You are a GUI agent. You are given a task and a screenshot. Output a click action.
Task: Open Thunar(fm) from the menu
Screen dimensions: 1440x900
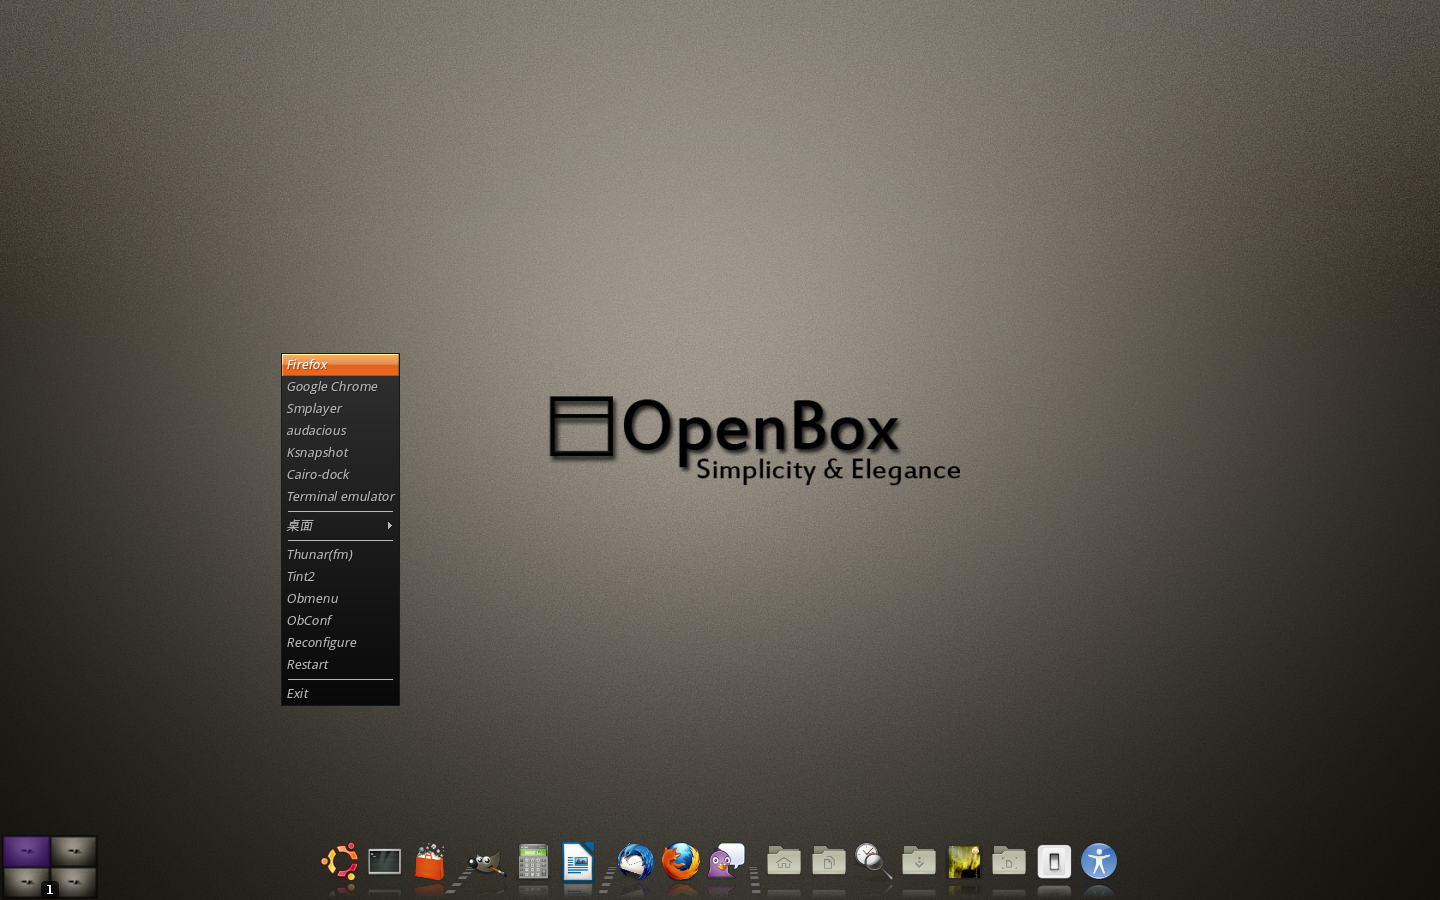pyautogui.click(x=340, y=555)
